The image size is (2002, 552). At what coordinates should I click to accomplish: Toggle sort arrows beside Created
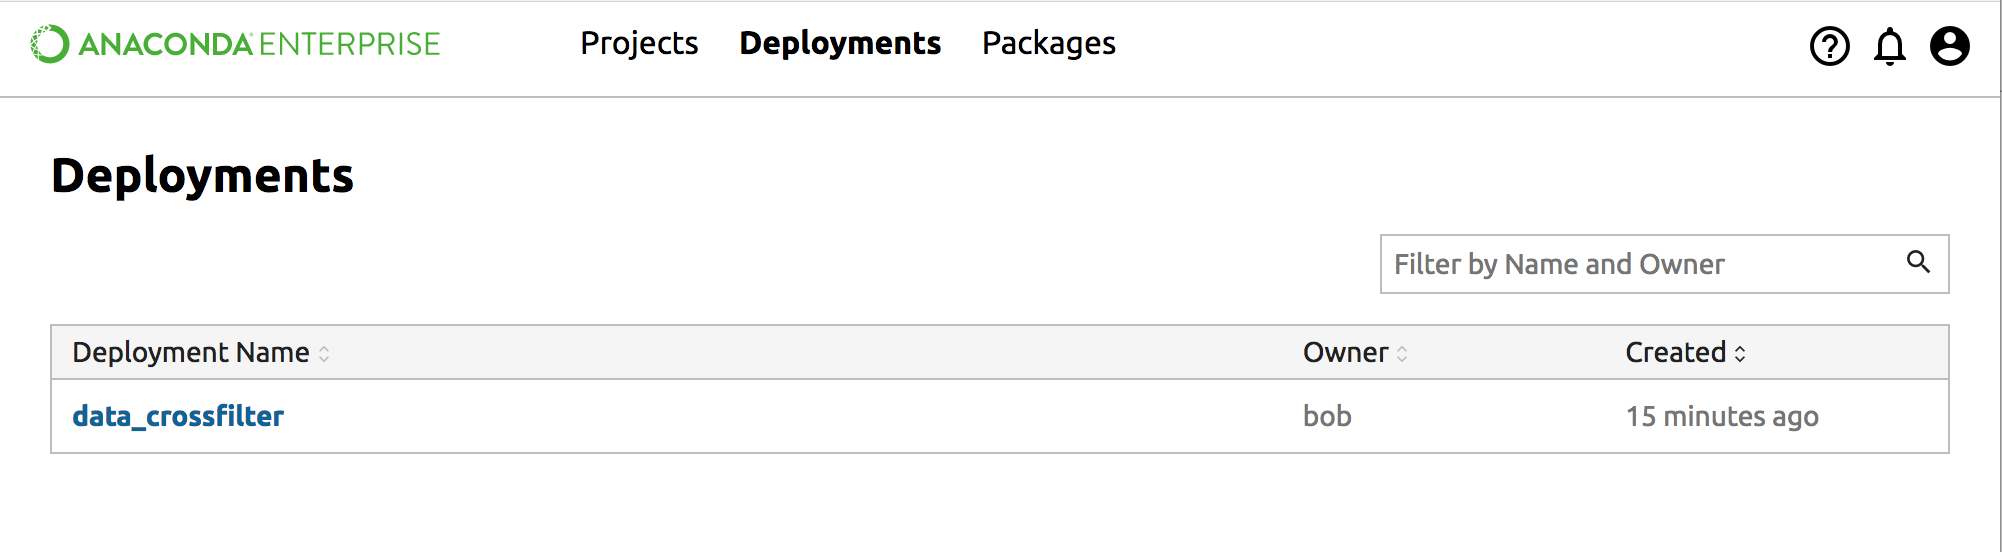coord(1740,354)
